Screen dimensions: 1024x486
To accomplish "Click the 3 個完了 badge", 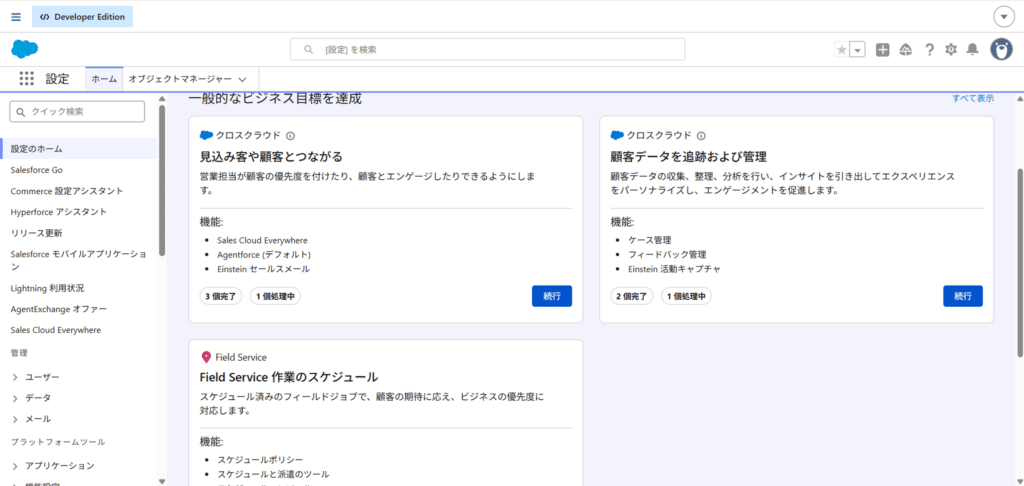I will coord(221,296).
